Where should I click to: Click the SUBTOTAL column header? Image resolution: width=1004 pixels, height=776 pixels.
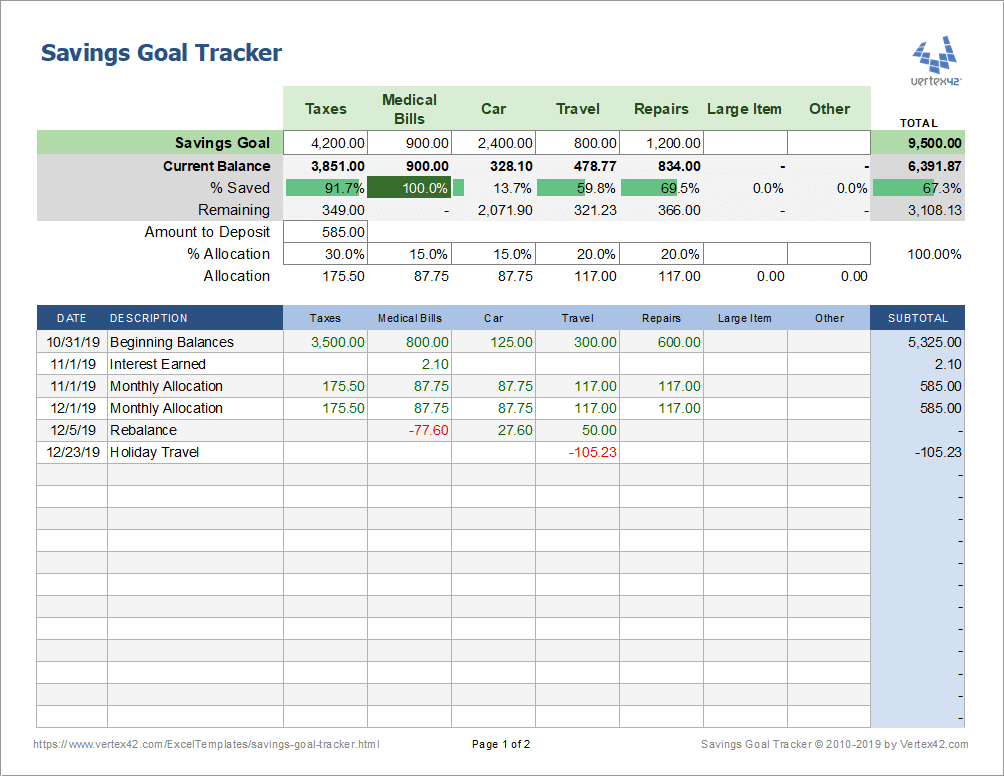tap(917, 318)
